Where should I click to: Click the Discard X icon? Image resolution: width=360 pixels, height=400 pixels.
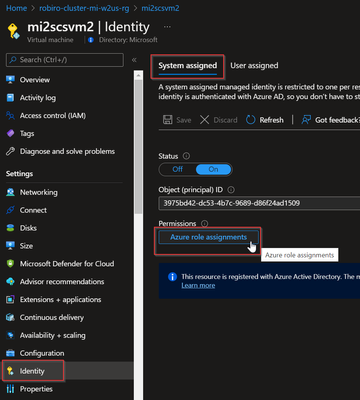point(204,120)
